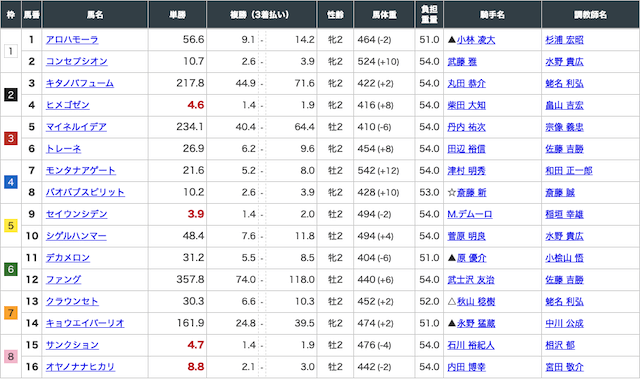Open セイウンシデン horse page
The image size is (640, 379).
[x=76, y=214]
